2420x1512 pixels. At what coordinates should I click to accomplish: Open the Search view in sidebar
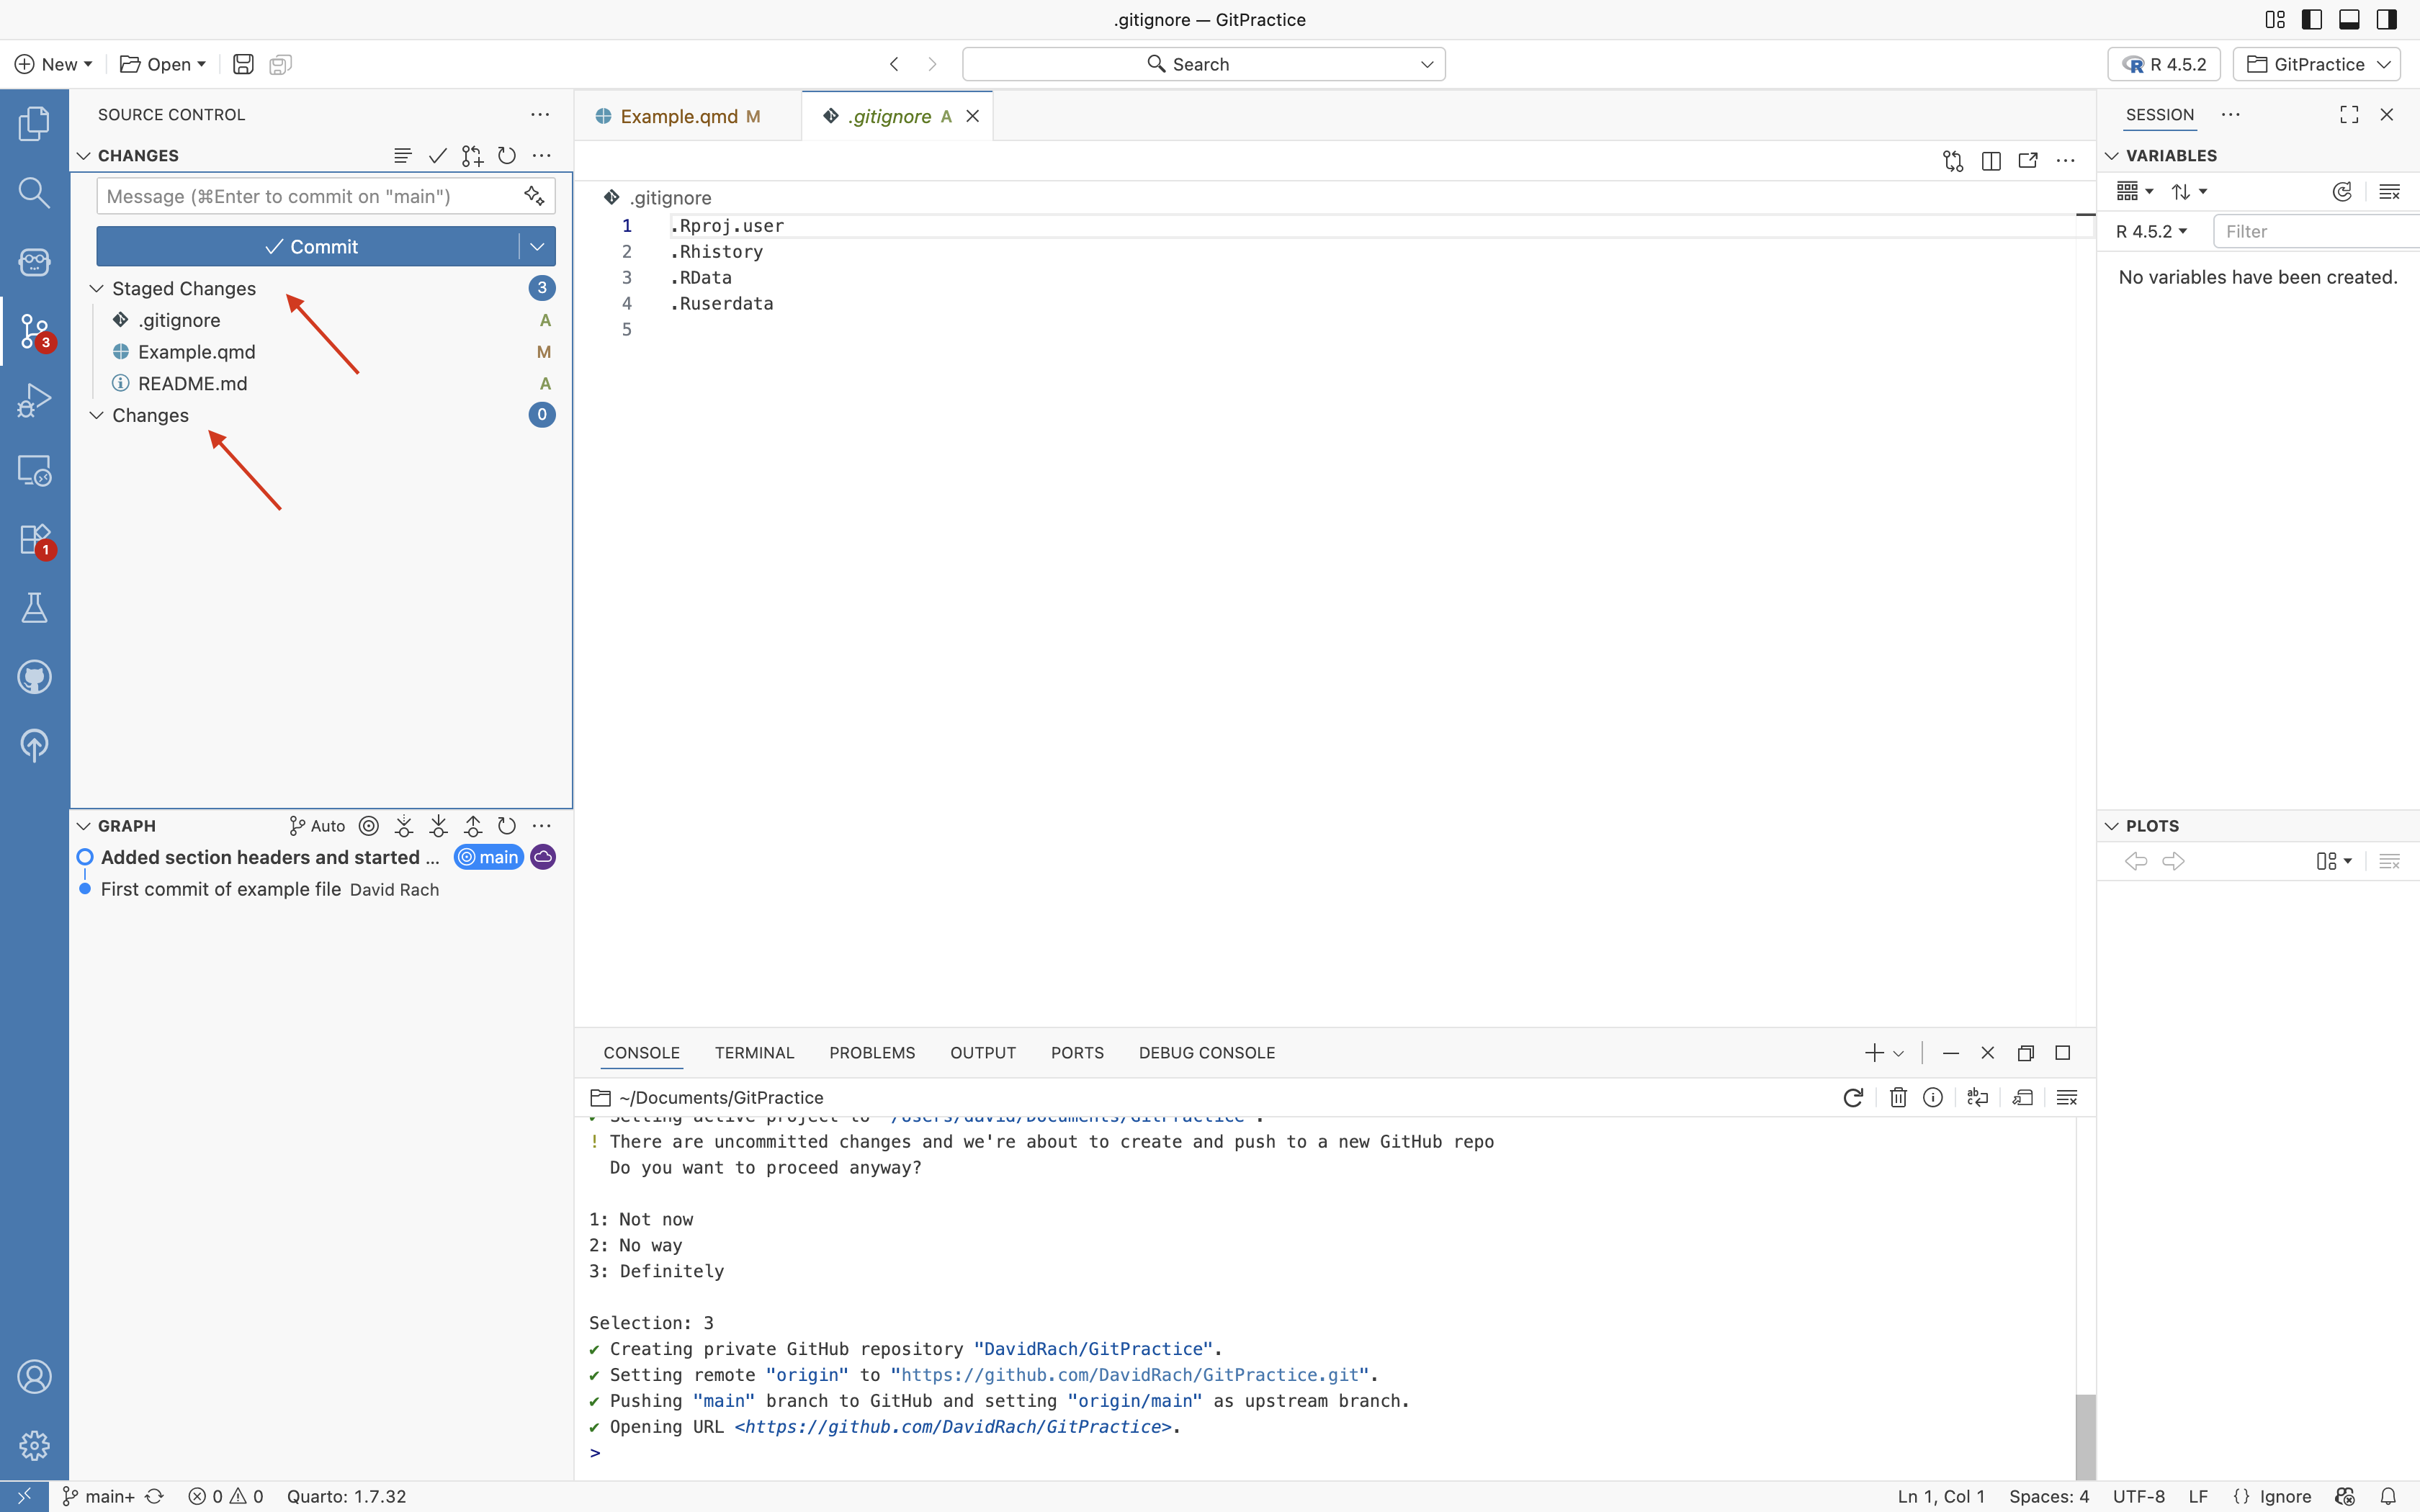34,192
